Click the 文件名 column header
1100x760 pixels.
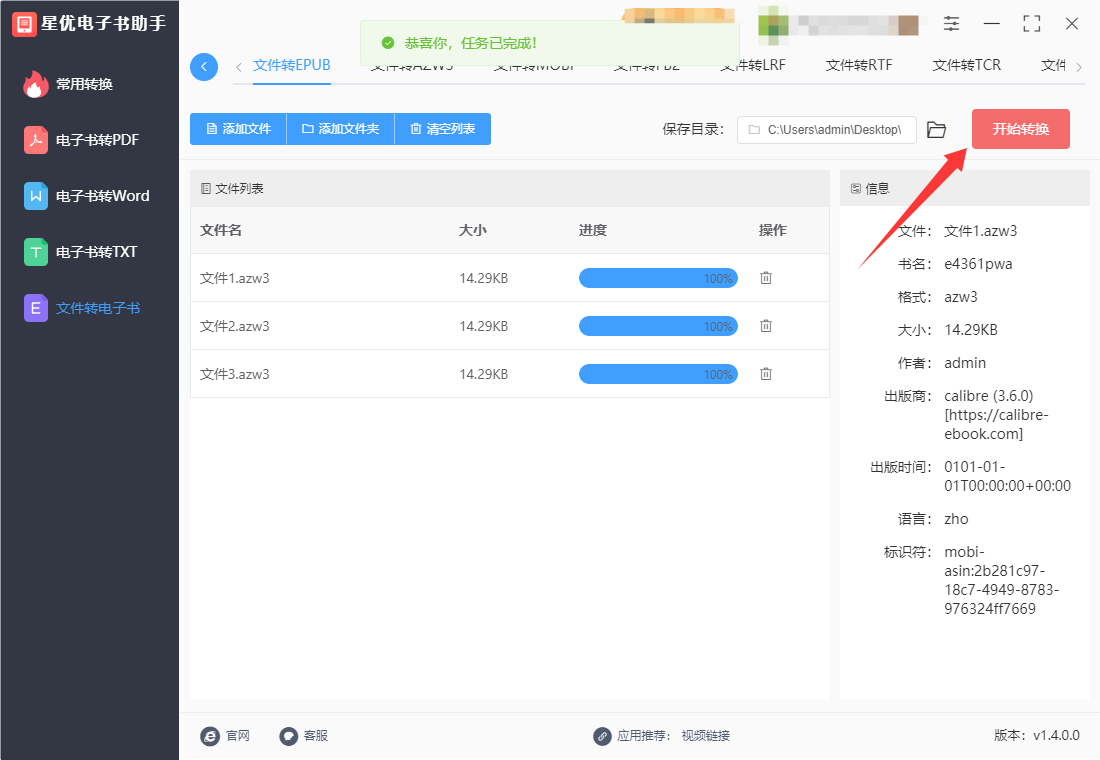(x=221, y=230)
